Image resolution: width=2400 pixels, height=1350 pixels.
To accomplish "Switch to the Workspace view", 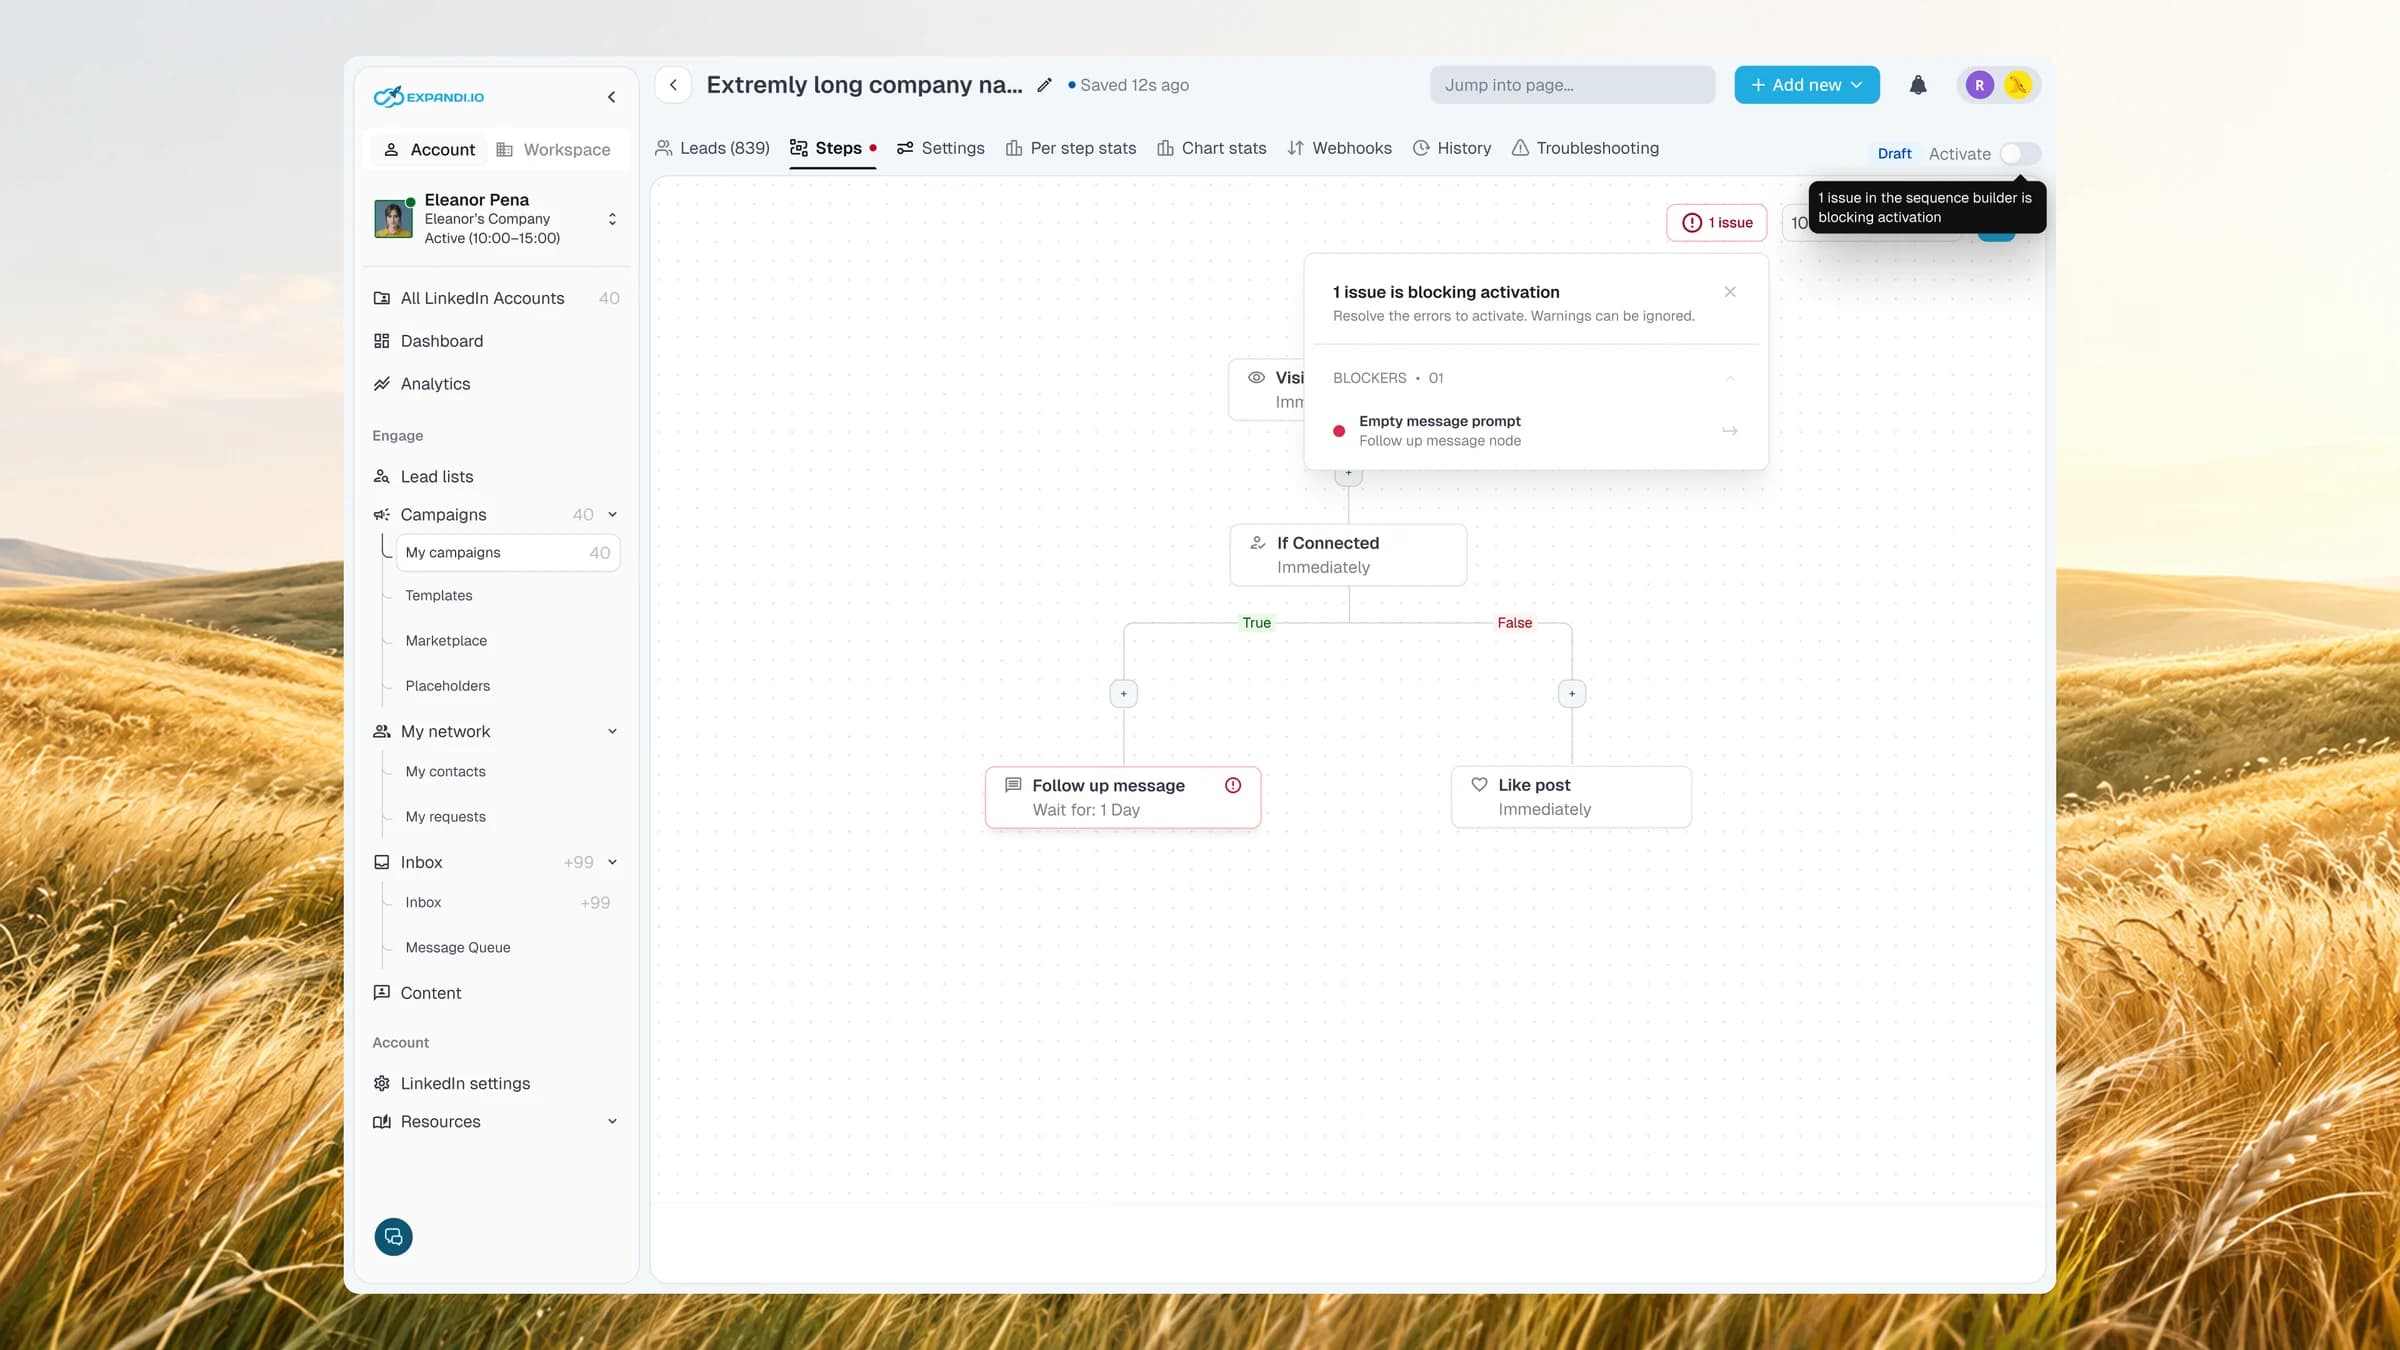I will 553,150.
